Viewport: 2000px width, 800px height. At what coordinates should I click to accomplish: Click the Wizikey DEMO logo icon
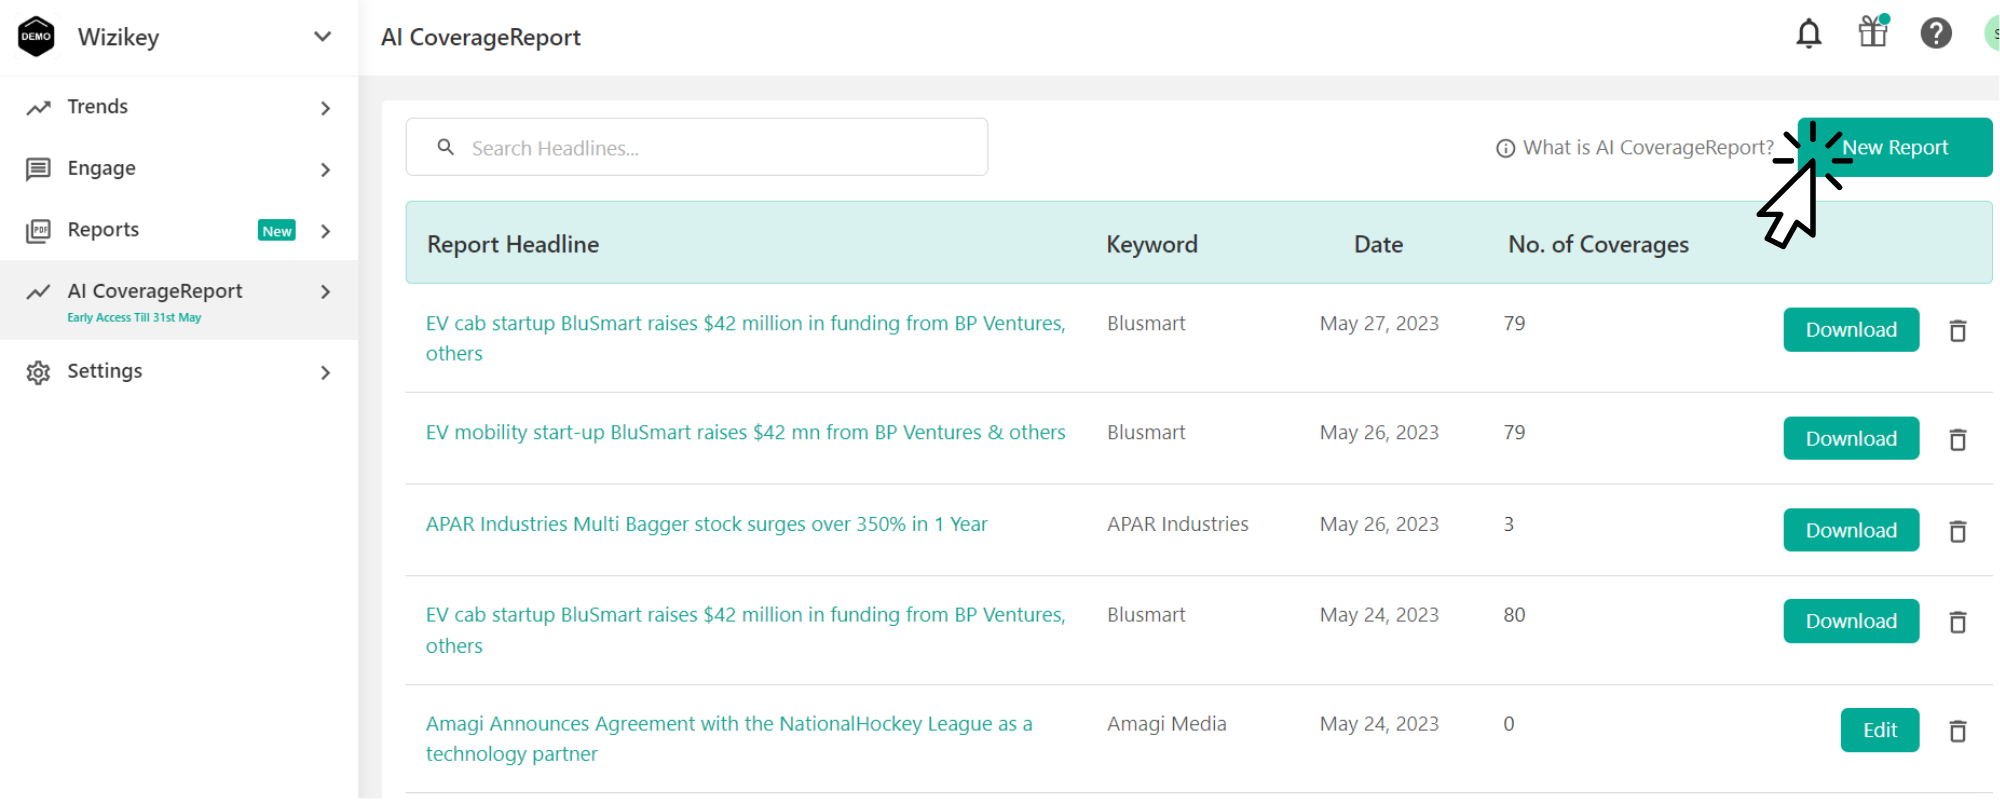click(x=36, y=36)
